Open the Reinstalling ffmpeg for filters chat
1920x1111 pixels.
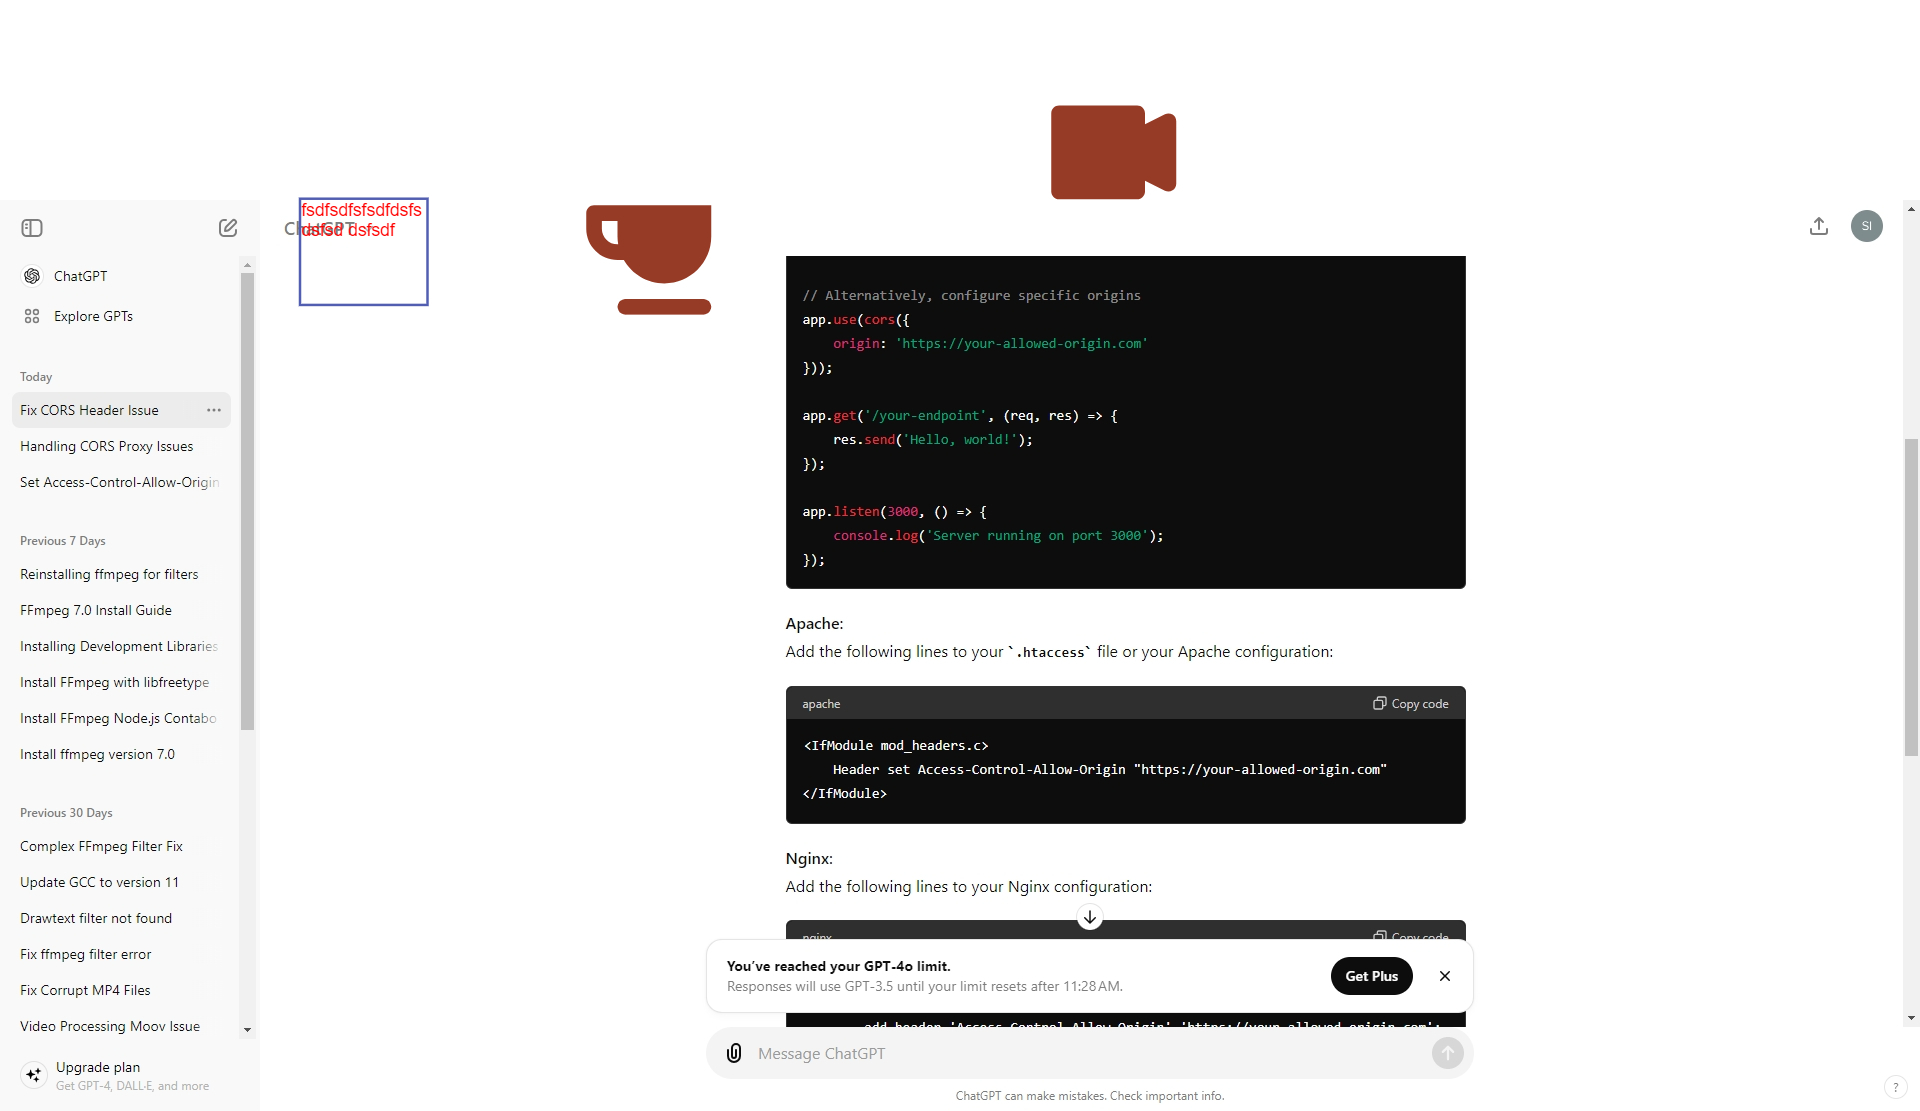pos(121,574)
